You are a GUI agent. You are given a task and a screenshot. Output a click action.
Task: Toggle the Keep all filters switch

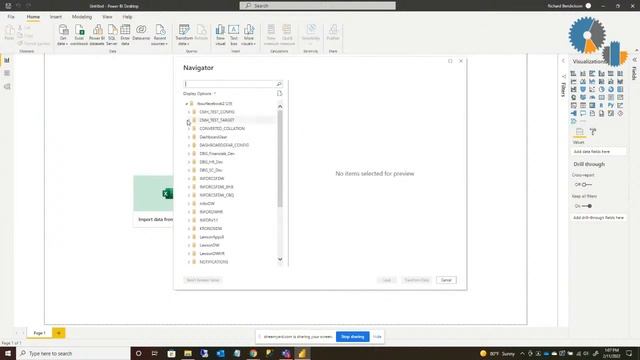point(587,206)
